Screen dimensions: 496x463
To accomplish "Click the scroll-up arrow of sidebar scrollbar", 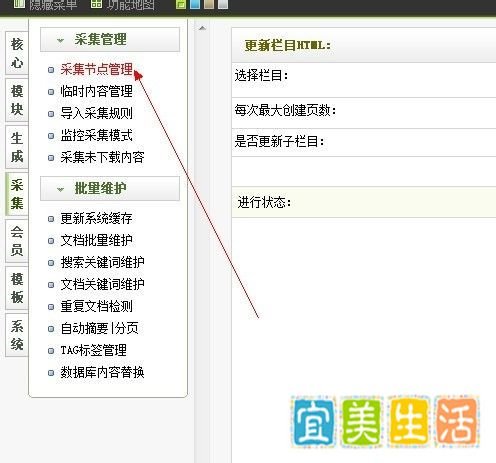I will pyautogui.click(x=202, y=28).
